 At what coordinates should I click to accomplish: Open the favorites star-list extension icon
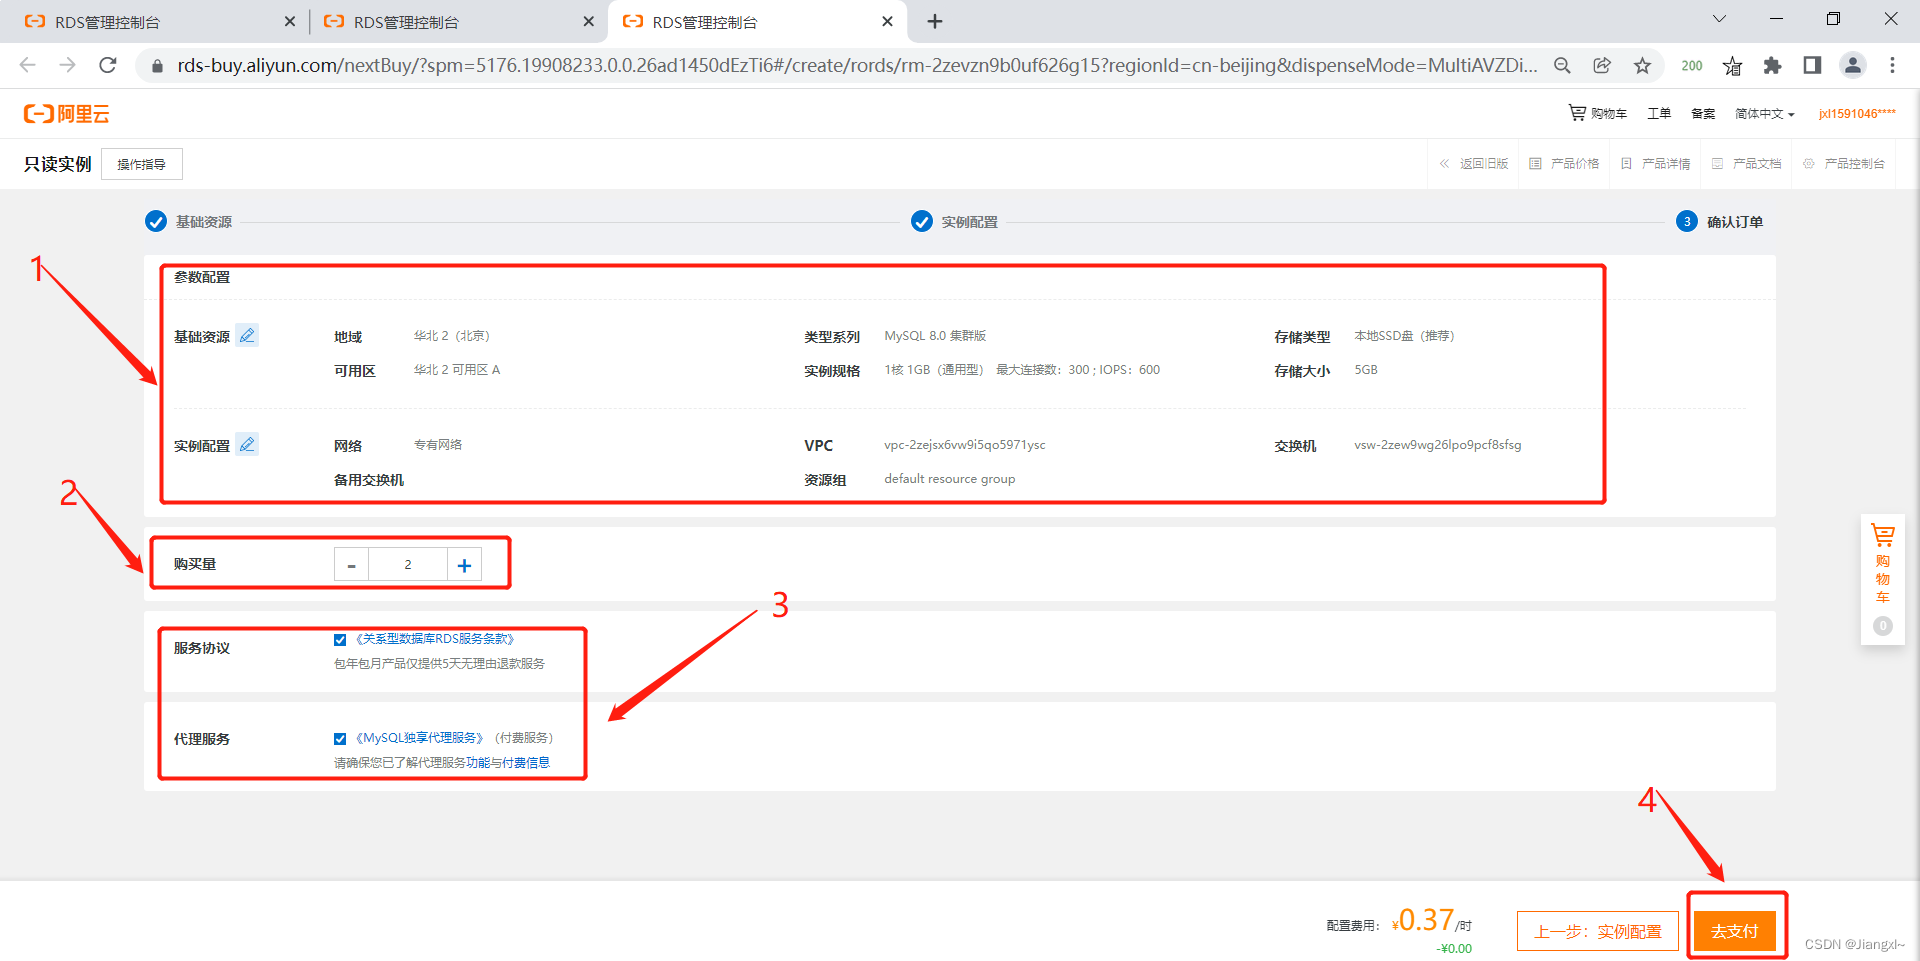pos(1732,65)
